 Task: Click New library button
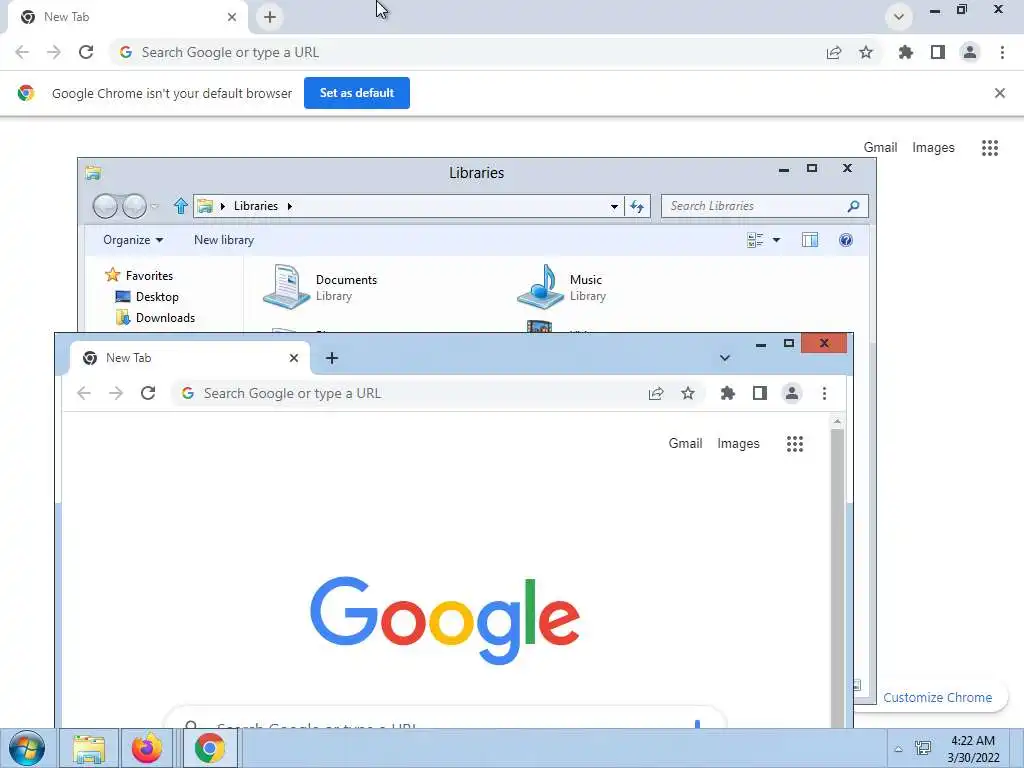pos(224,240)
